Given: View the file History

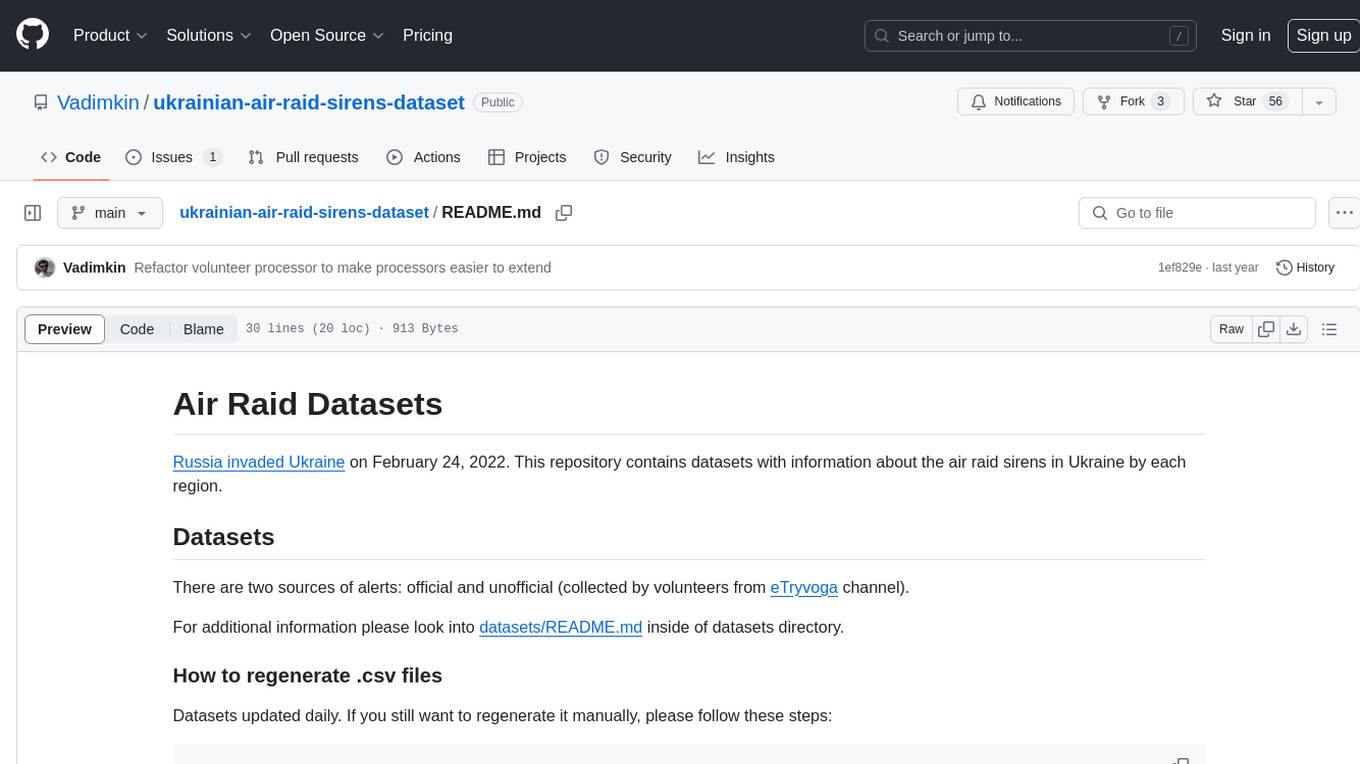Looking at the screenshot, I should (x=1305, y=268).
